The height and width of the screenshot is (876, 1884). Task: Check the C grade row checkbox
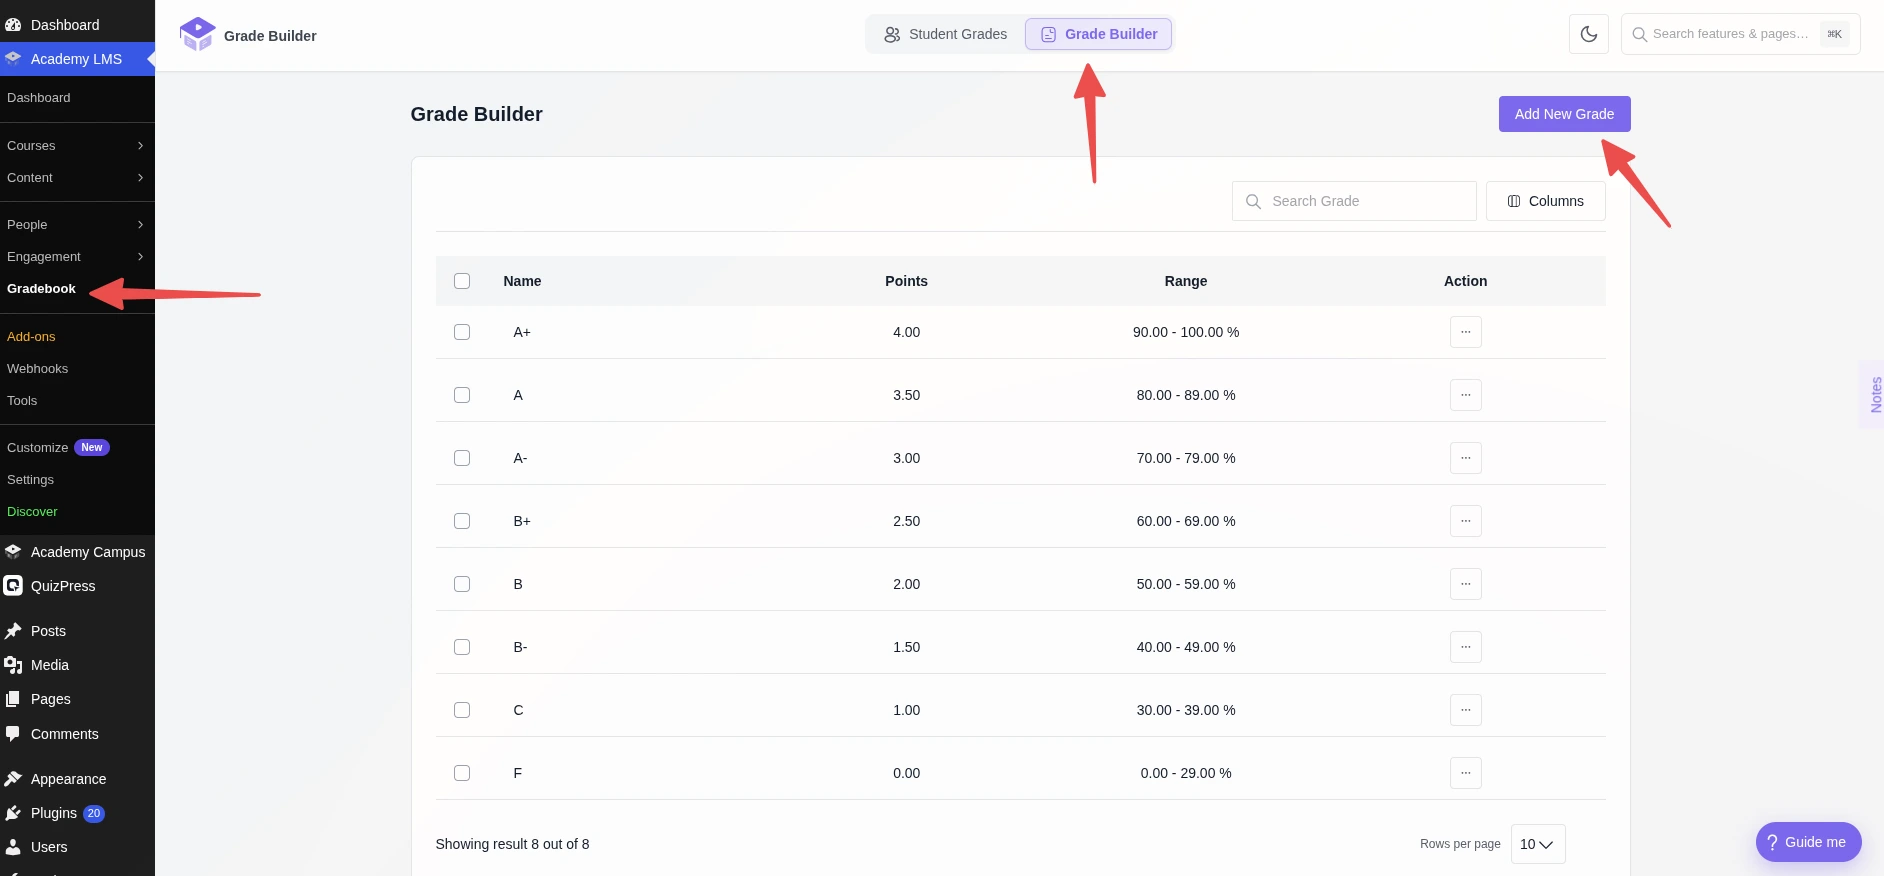pos(462,710)
